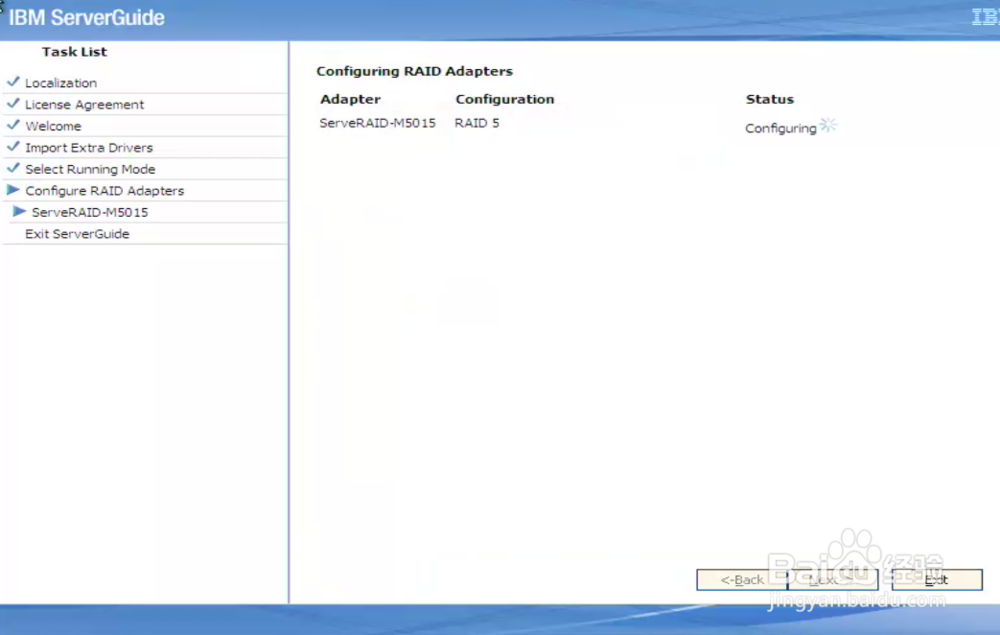Select the Select Running Mode task
The image size is (1000, 635).
88,169
